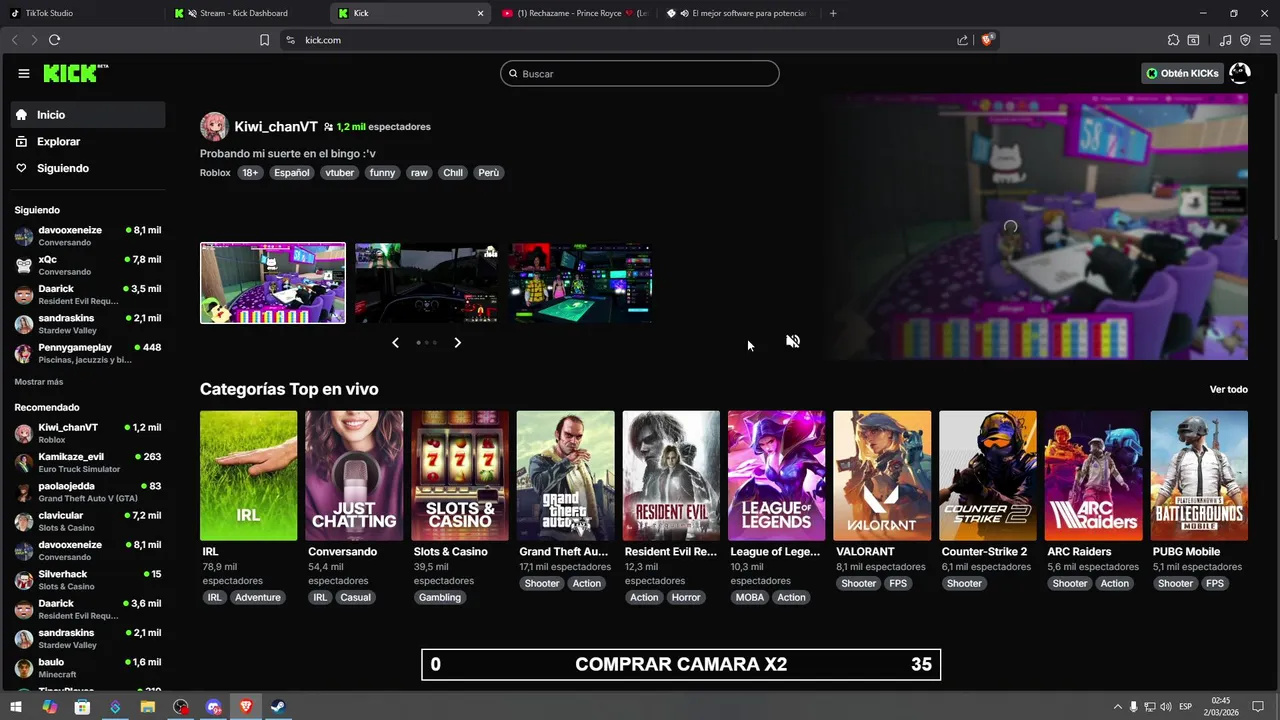Viewport: 1280px width, 720px height.
Task: Open the Brave media control music icon
Action: coord(1226,40)
